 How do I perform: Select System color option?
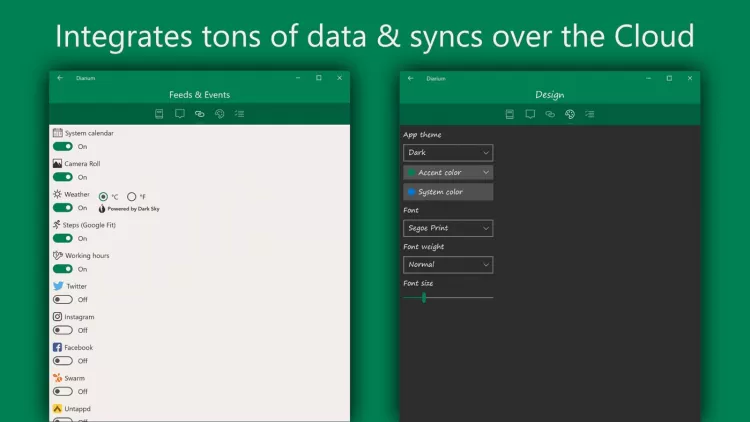[448, 192]
